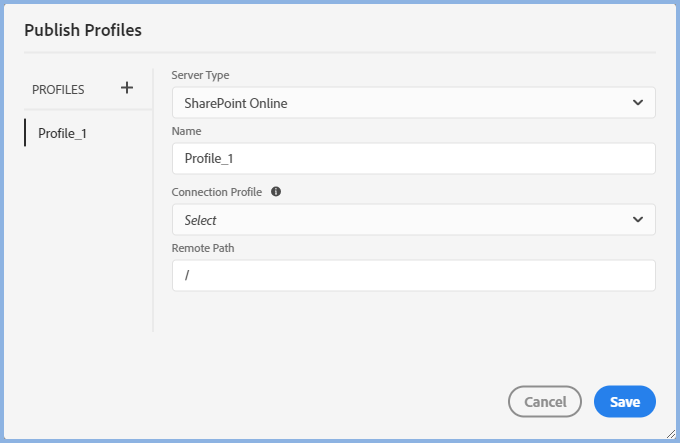This screenshot has width=680, height=443.
Task: Click the slash in Remote Path field
Action: [x=187, y=276]
